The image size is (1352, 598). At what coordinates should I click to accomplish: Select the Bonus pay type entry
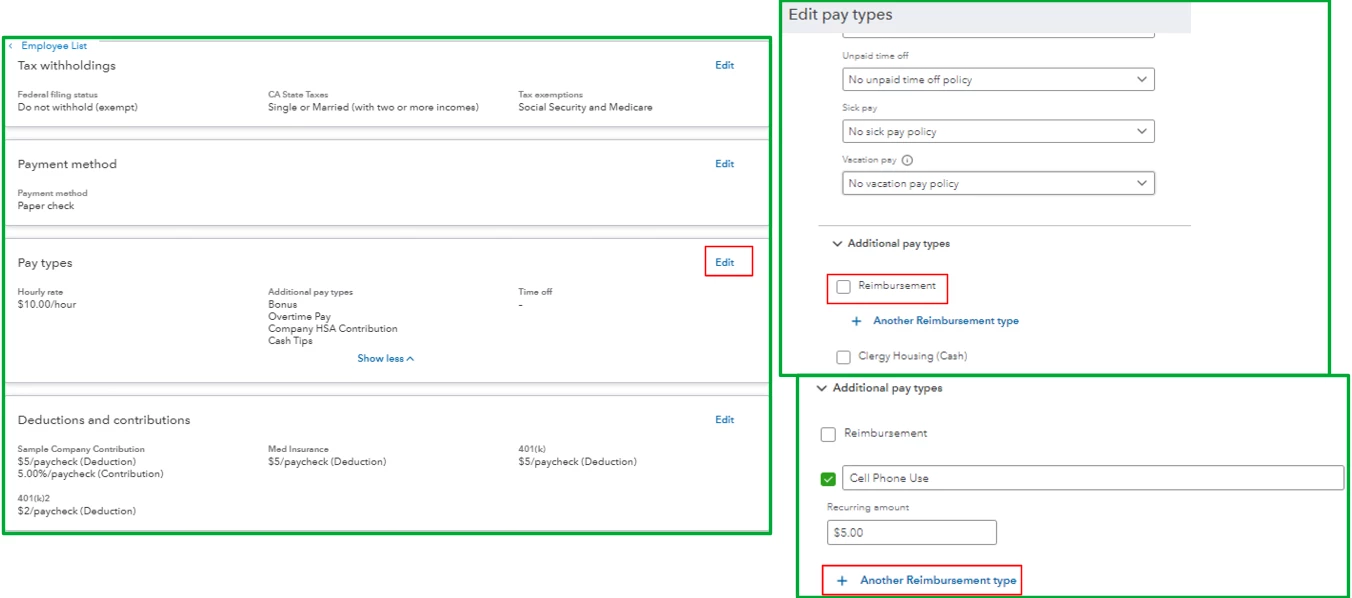(283, 304)
